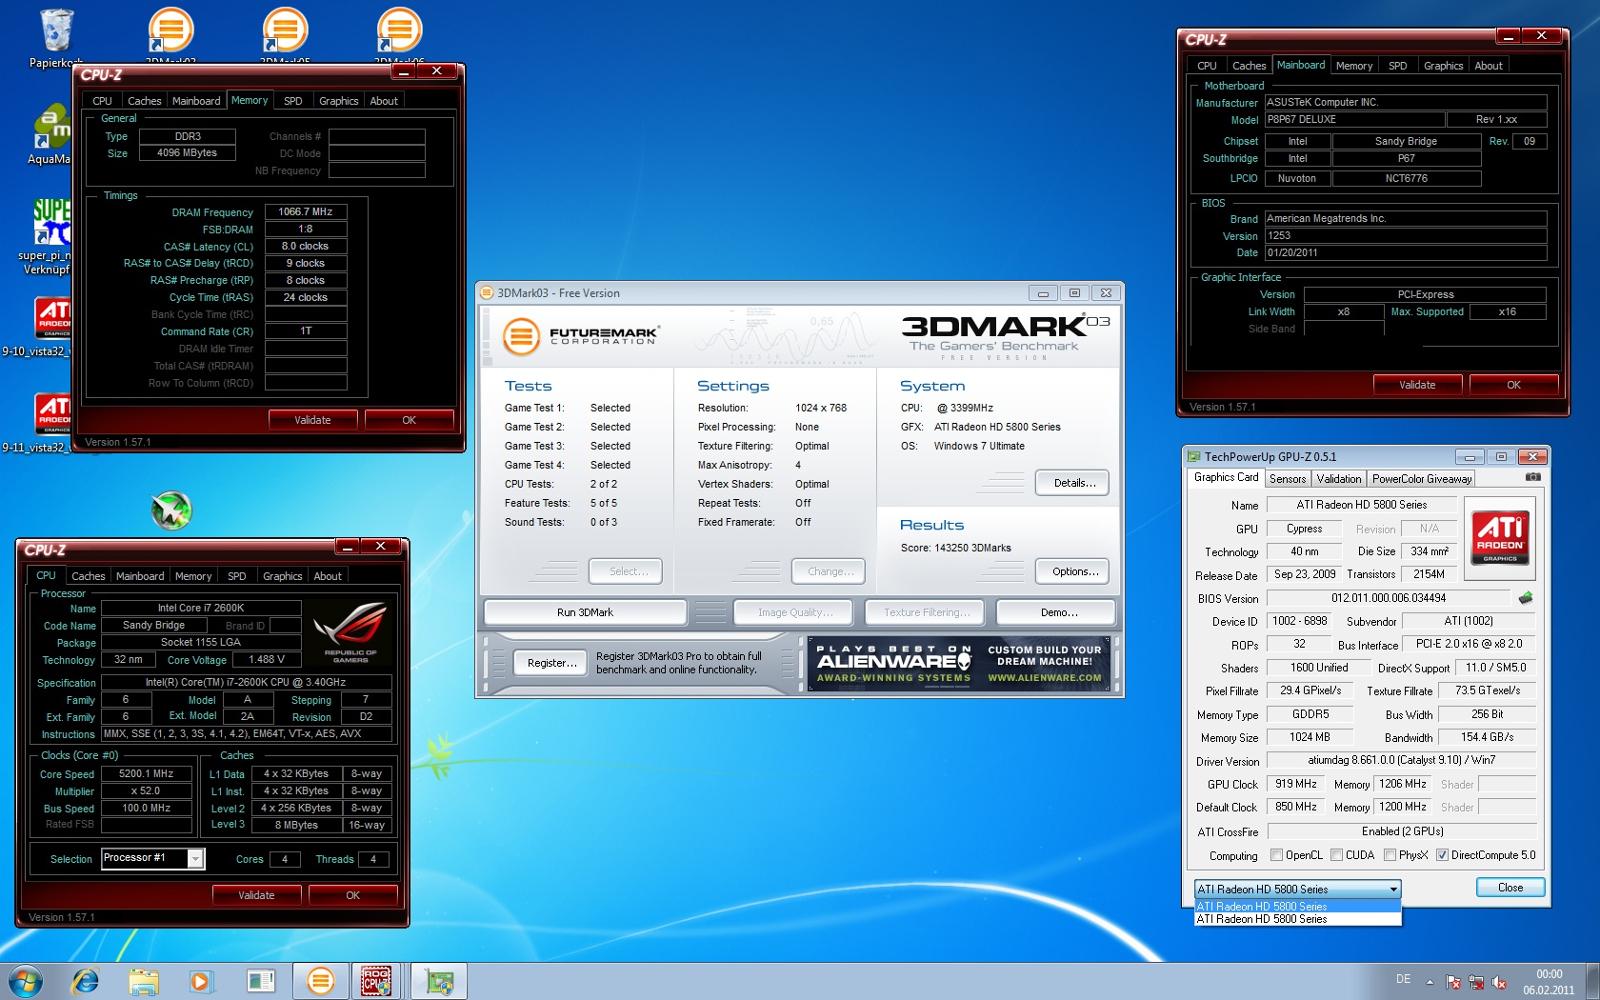This screenshot has height=1000, width=1600.
Task: Switch to GPU-Z taskbar button
Action: [x=438, y=981]
